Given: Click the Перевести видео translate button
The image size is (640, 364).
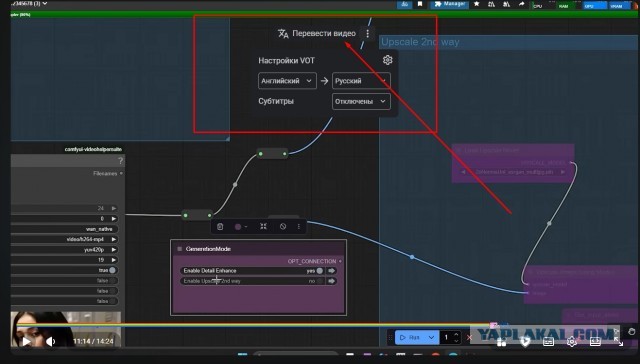Looking at the screenshot, I should click(x=317, y=33).
